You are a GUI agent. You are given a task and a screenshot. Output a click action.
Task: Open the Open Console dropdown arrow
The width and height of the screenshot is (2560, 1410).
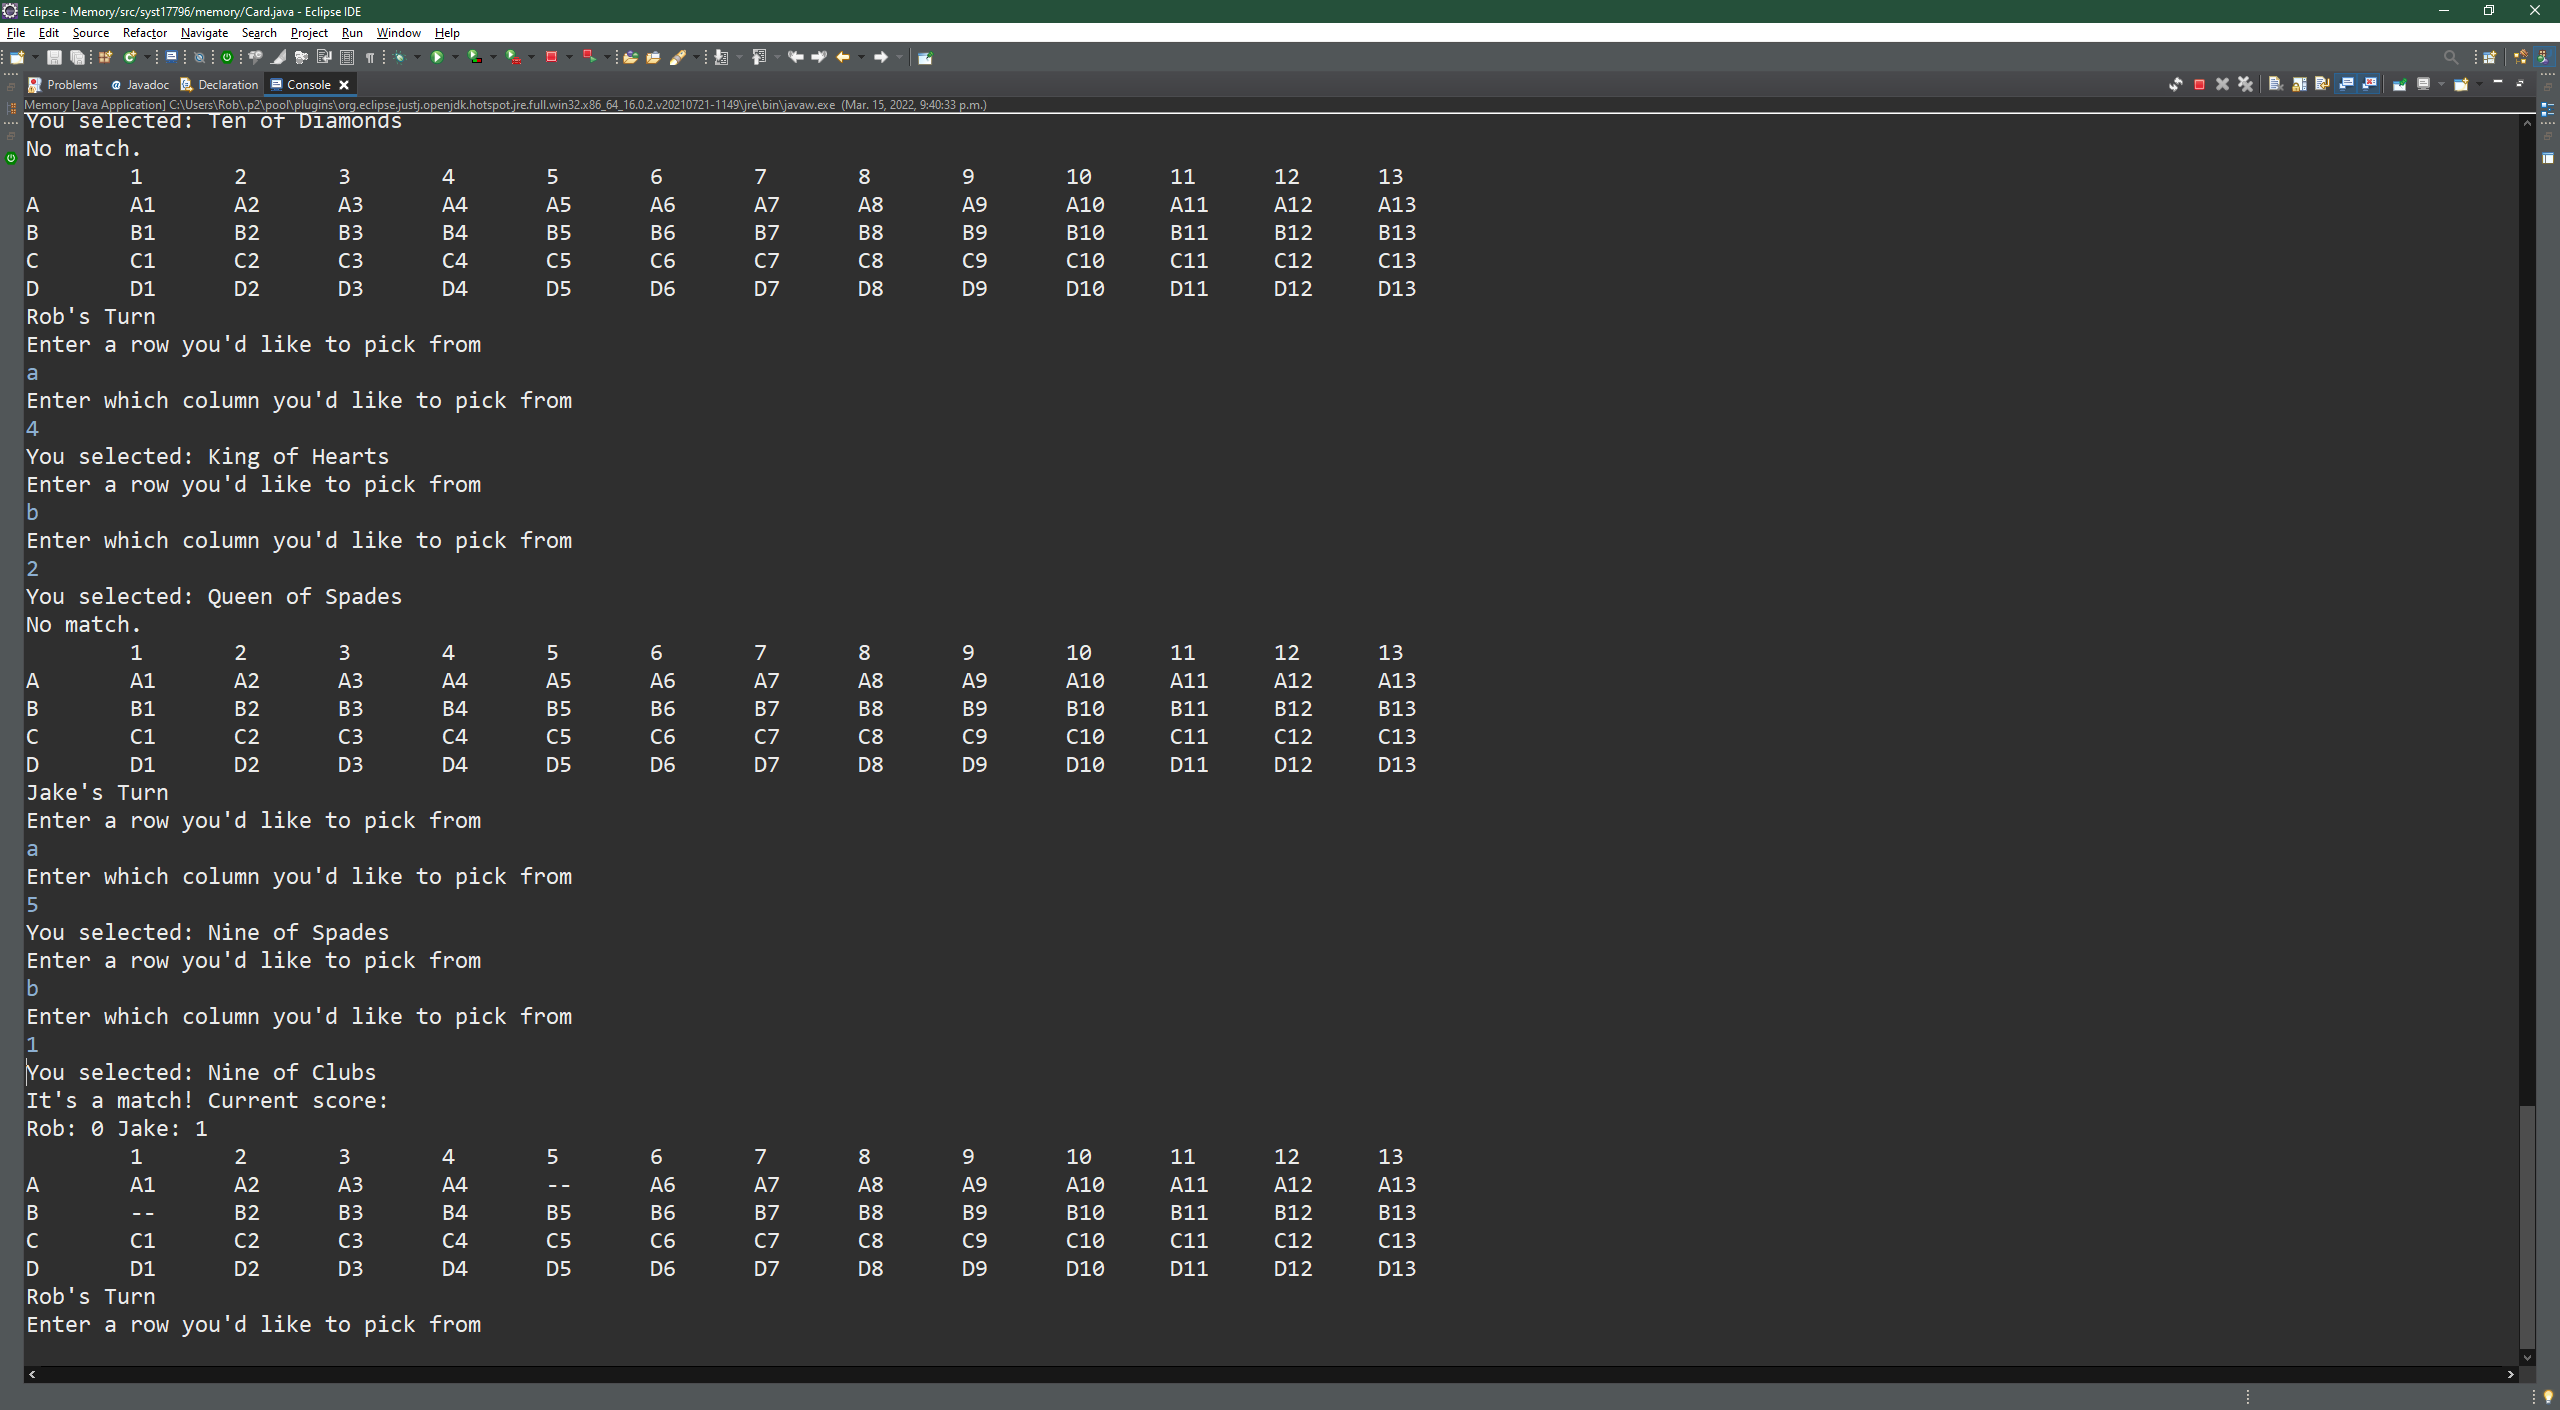2480,84
